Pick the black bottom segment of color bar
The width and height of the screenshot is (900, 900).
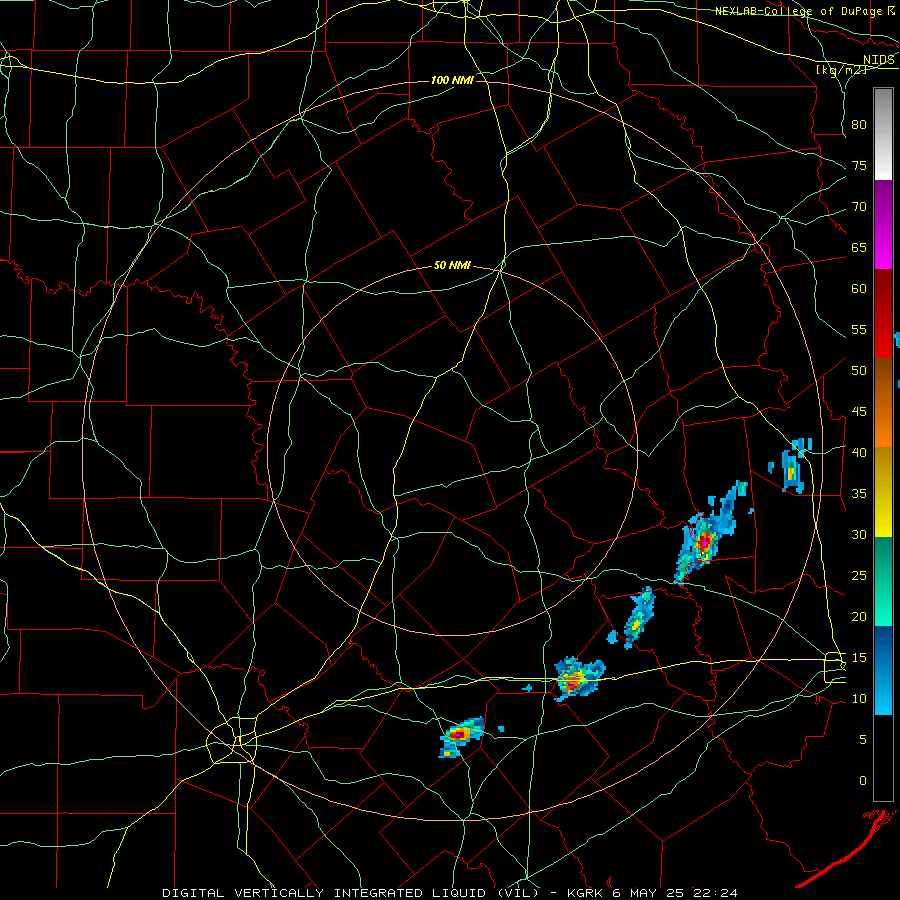pyautogui.click(x=883, y=758)
